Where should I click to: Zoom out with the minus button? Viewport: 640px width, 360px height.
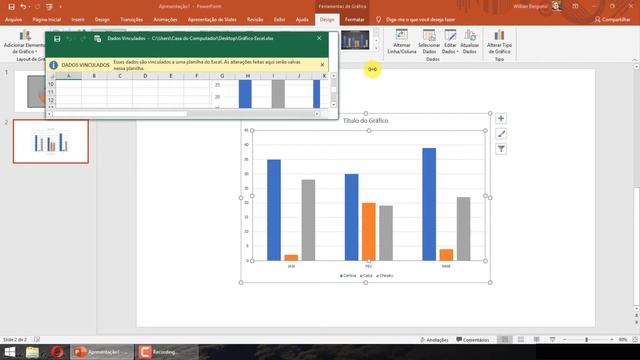tap(564, 340)
